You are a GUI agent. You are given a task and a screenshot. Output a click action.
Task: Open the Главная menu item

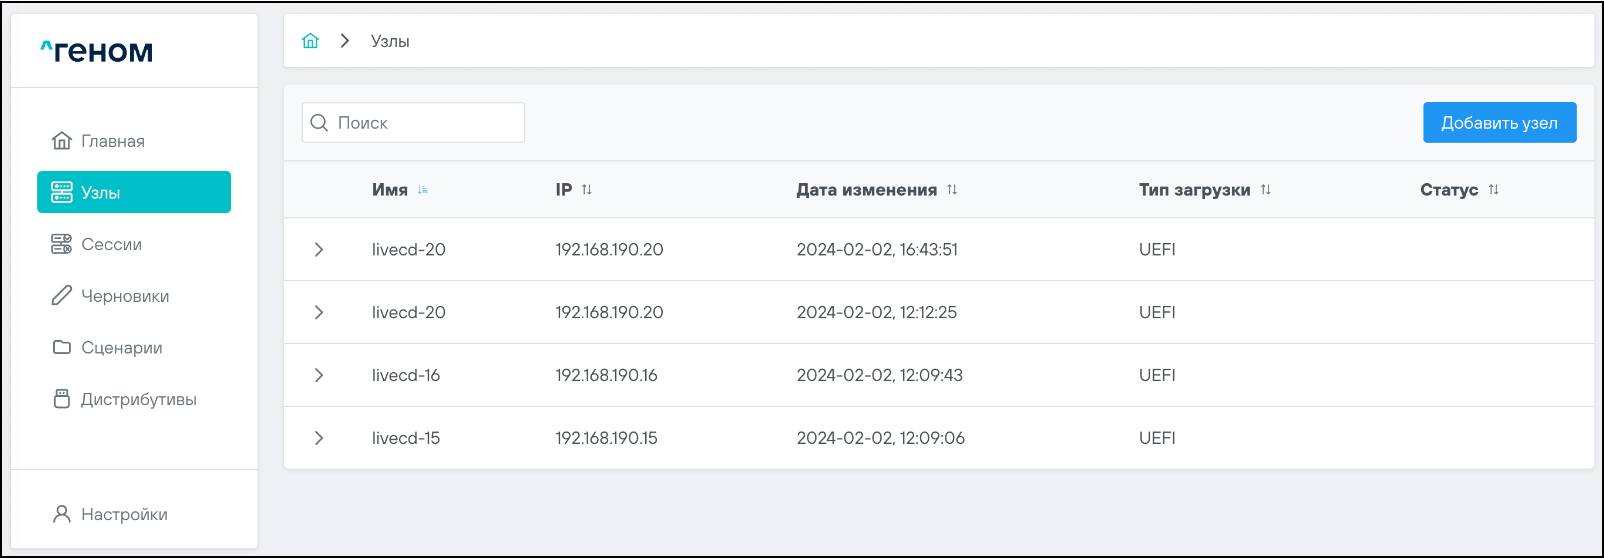[x=112, y=141]
